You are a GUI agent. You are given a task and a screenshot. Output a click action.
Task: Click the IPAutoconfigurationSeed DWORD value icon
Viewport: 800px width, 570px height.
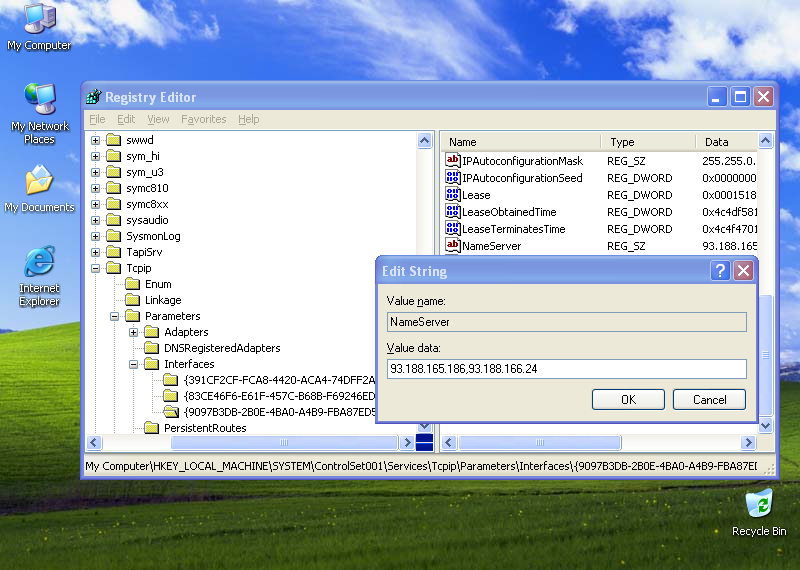(453, 178)
